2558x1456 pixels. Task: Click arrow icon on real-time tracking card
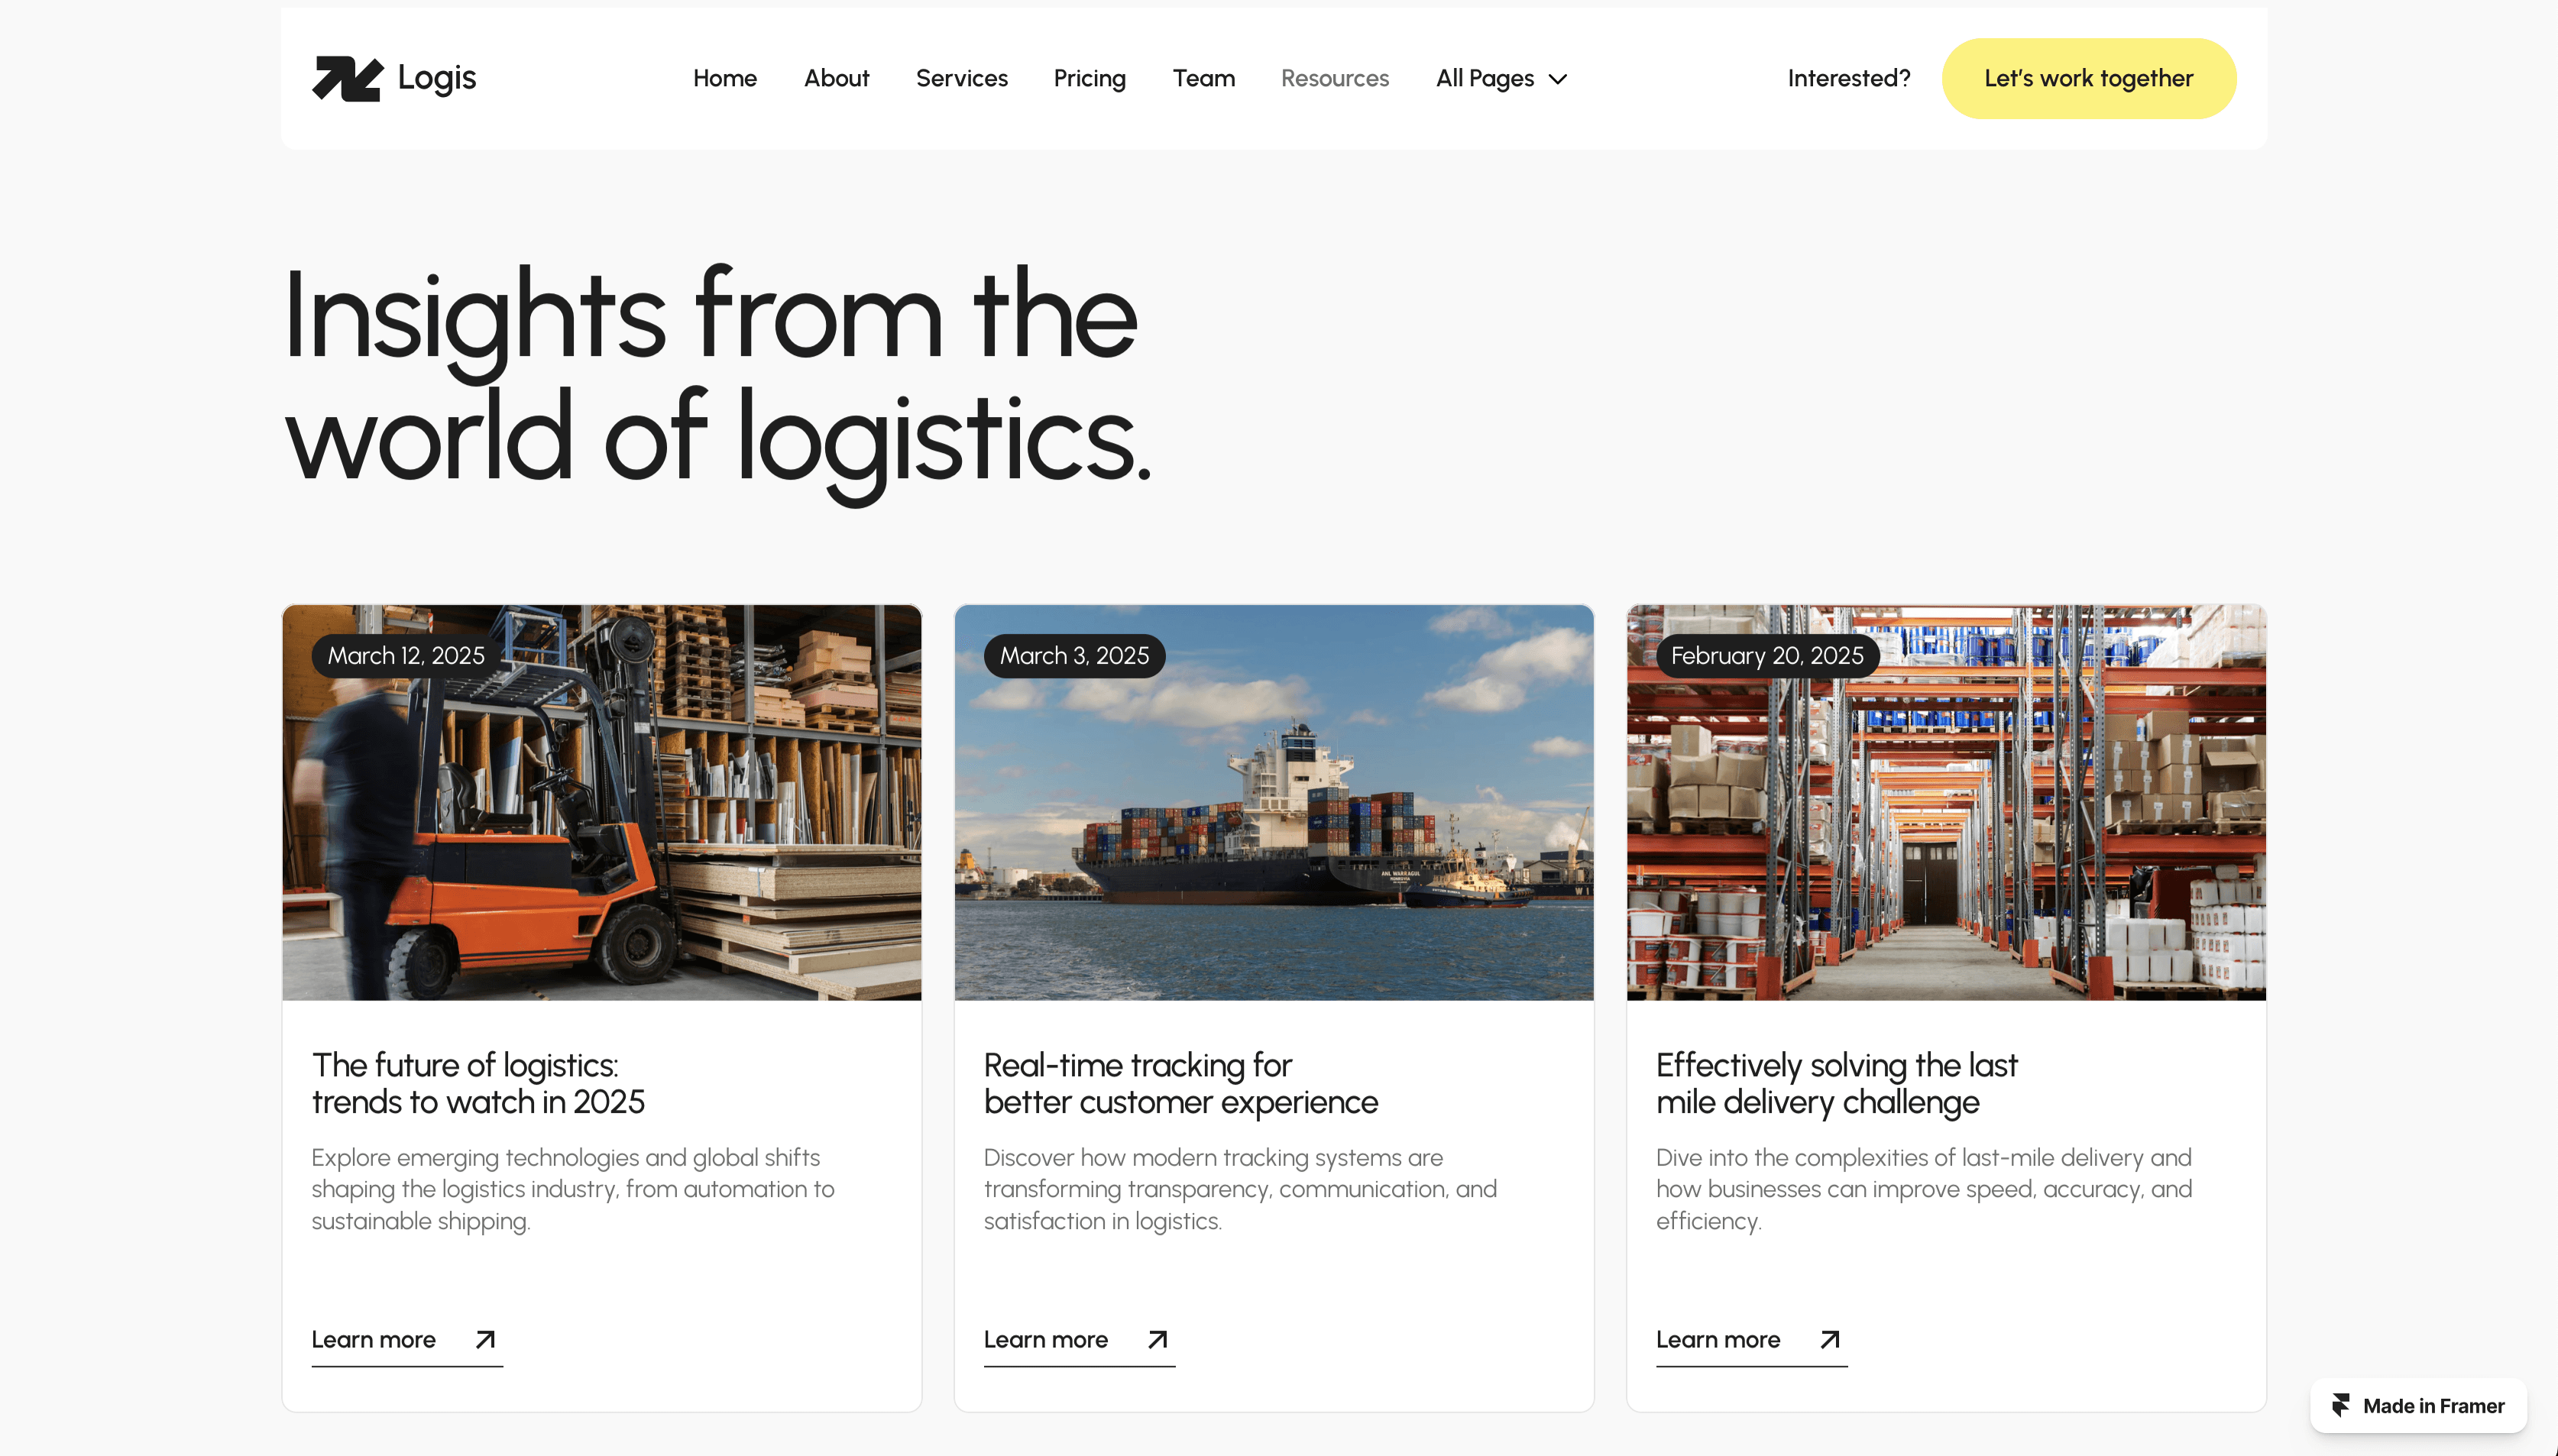[1157, 1339]
